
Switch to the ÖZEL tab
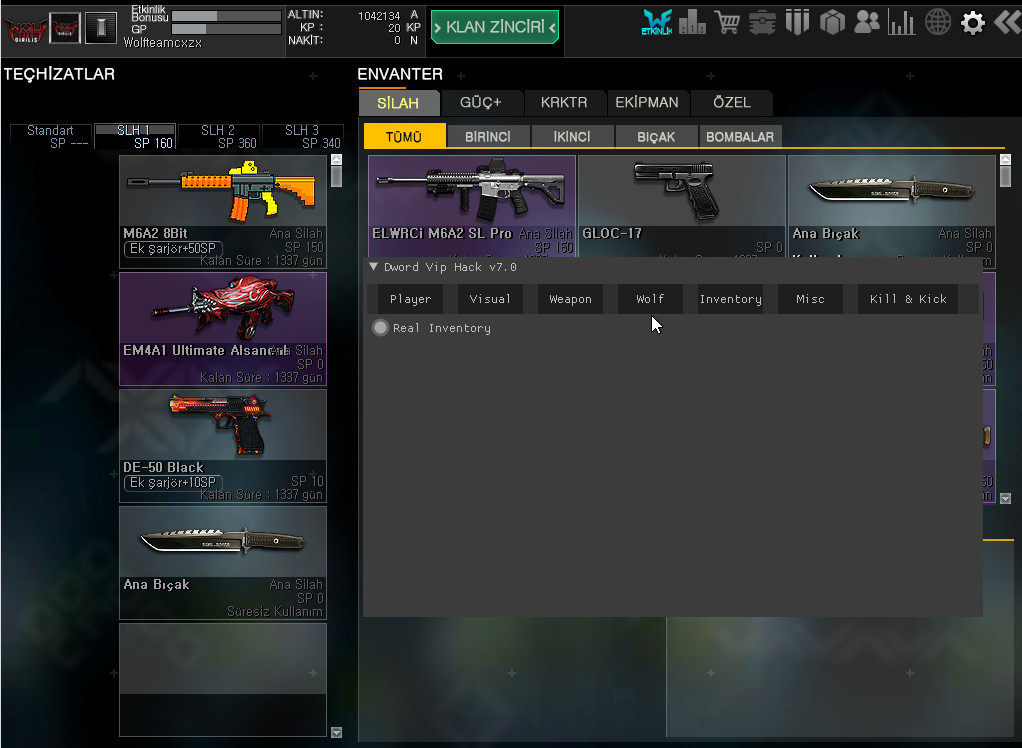(732, 103)
